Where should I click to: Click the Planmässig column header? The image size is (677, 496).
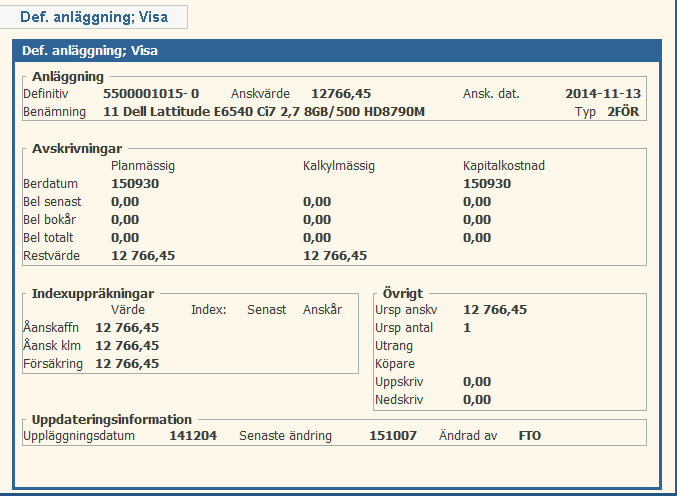(143, 166)
